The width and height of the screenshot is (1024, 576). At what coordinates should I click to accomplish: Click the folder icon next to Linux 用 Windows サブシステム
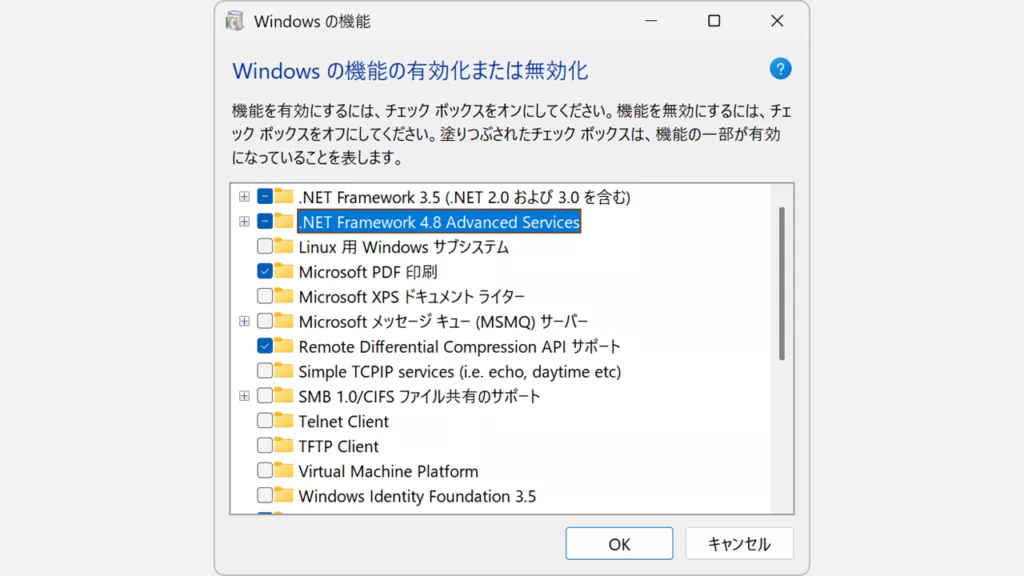click(x=284, y=246)
